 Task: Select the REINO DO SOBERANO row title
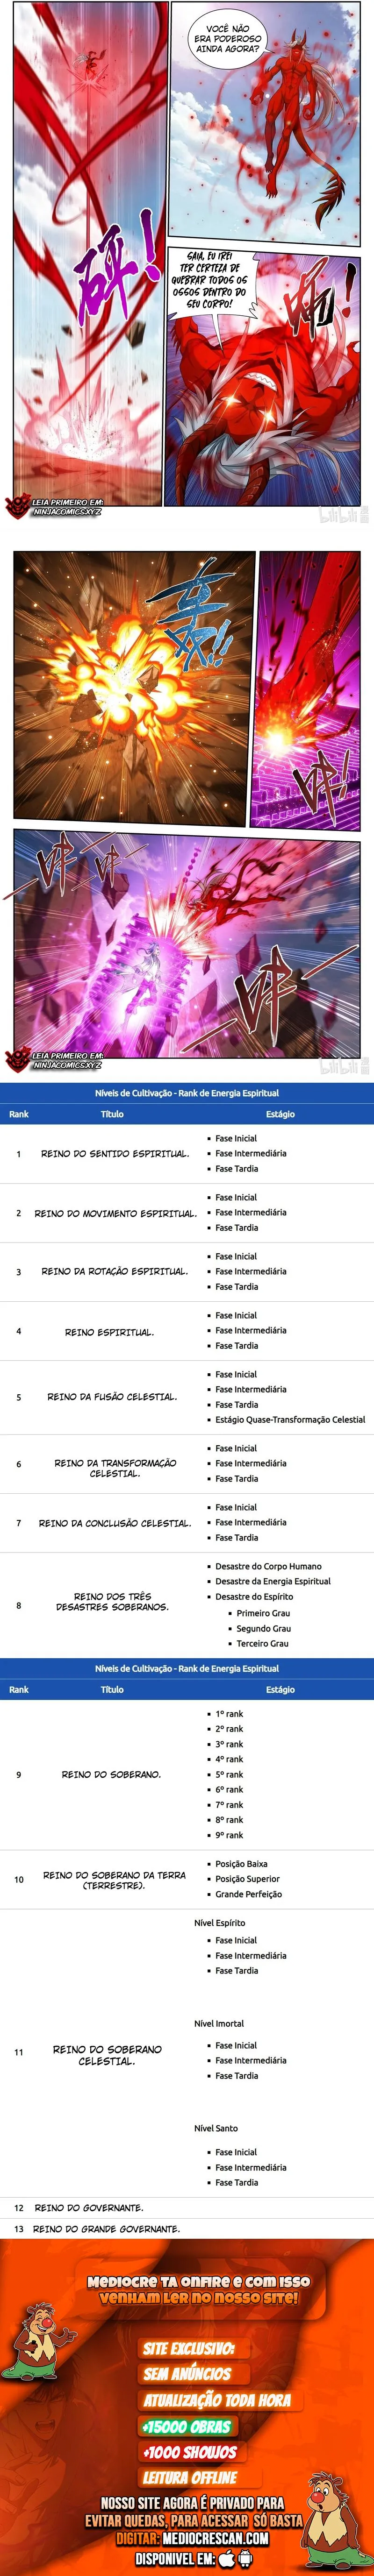pyautogui.click(x=111, y=1774)
